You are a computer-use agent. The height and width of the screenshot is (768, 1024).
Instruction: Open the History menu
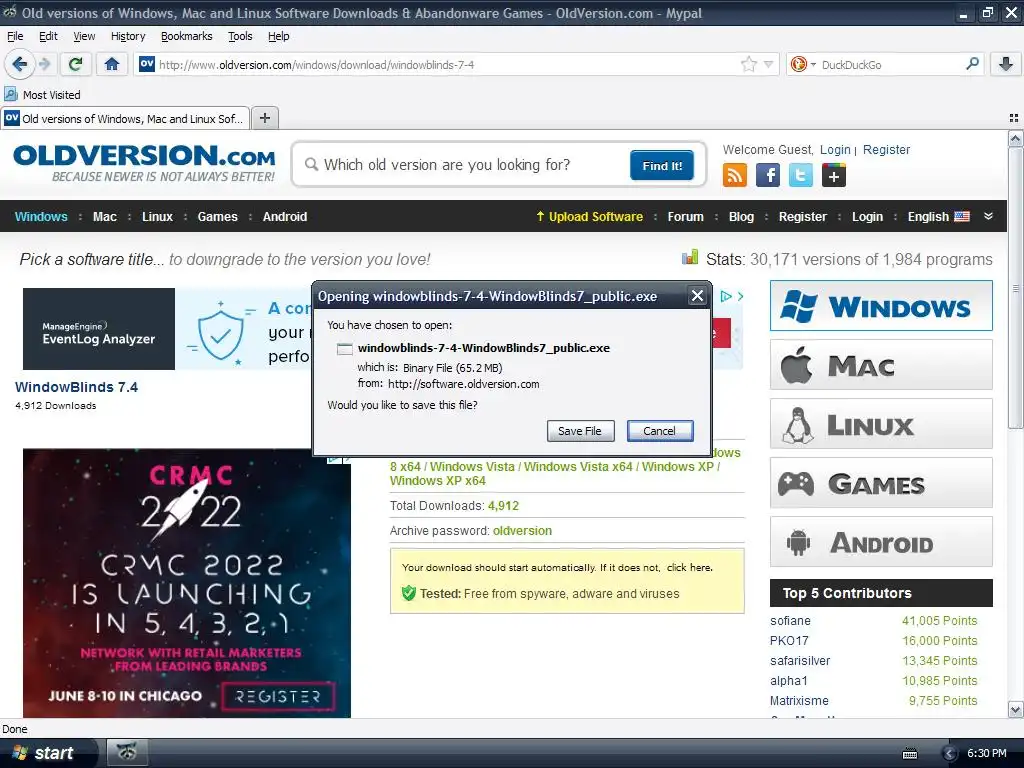click(128, 36)
